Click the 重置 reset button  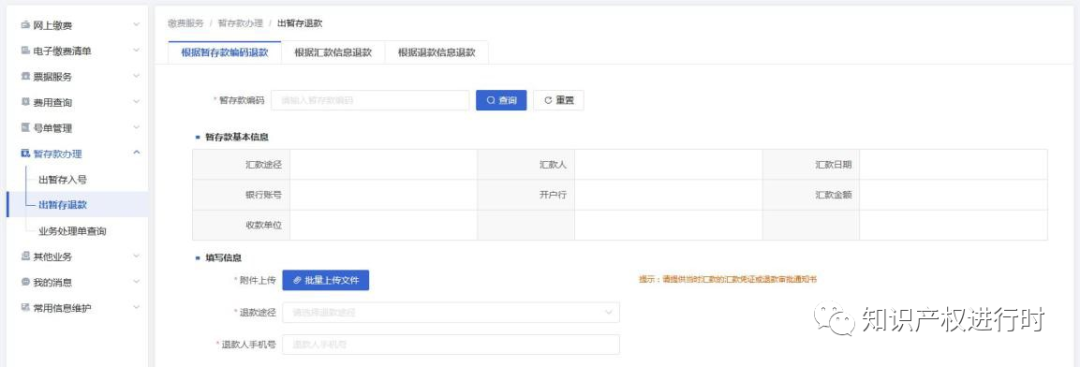(x=559, y=100)
